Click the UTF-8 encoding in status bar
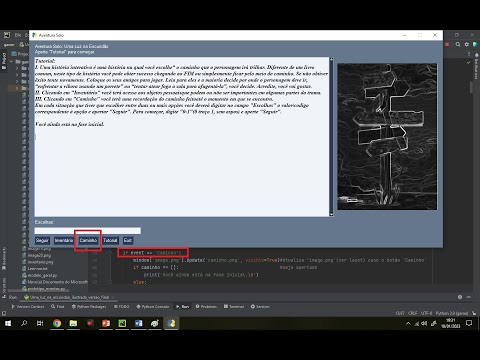The width and height of the screenshot is (480, 360). [x=426, y=313]
